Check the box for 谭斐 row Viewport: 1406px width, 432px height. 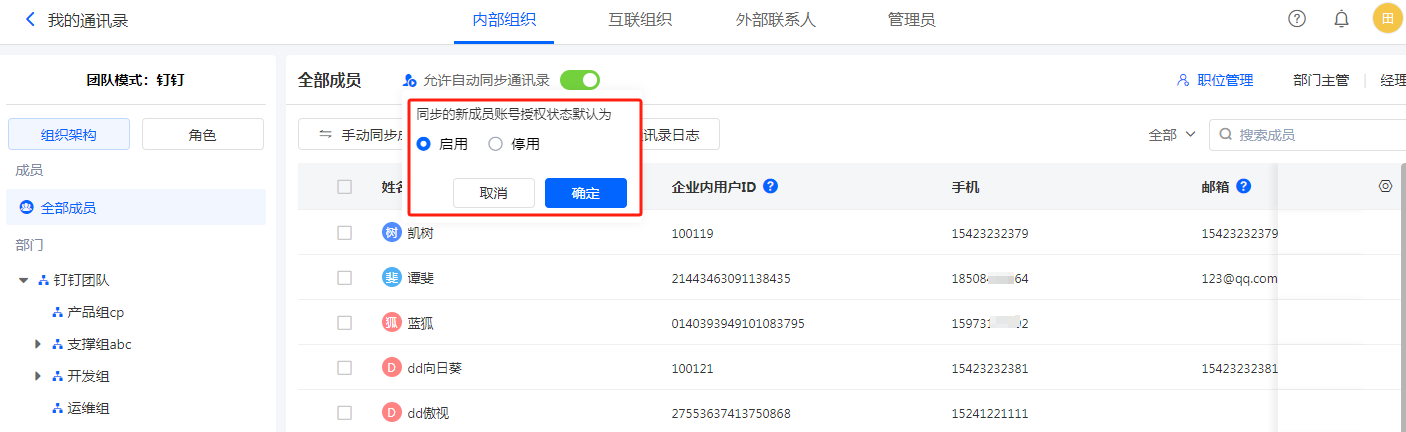point(344,278)
